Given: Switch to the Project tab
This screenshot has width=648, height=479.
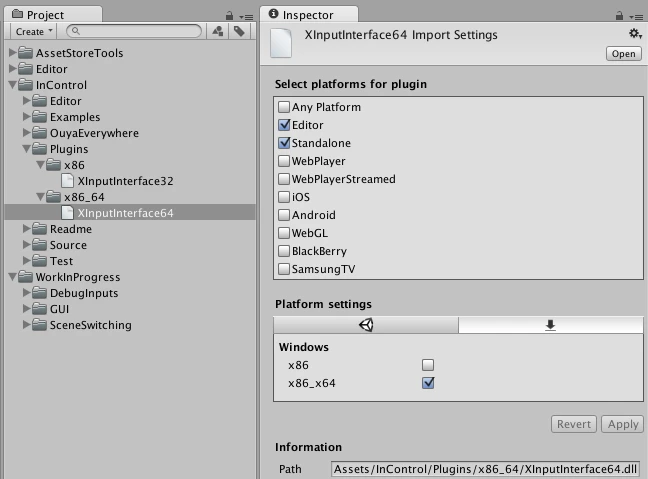Looking at the screenshot, I should 53,15.
